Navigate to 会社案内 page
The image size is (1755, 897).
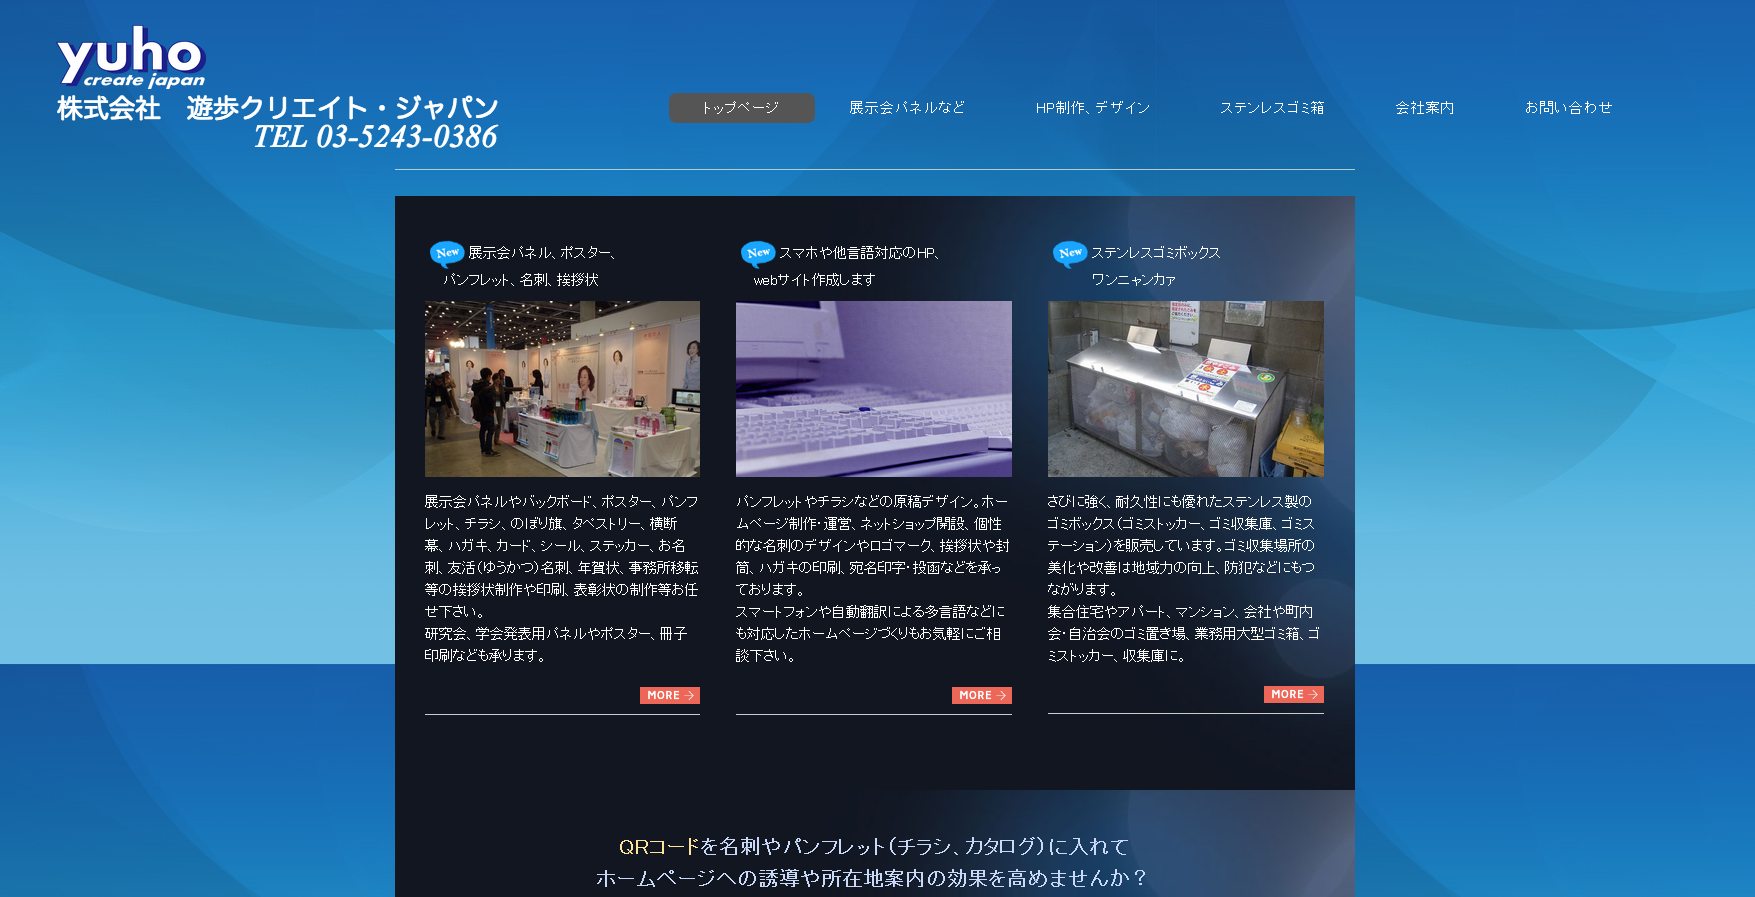click(1425, 108)
